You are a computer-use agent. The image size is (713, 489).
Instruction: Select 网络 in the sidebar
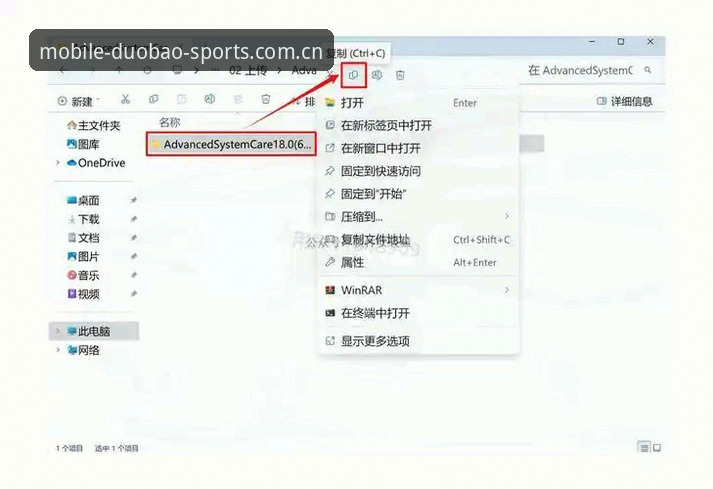pyautogui.click(x=83, y=350)
